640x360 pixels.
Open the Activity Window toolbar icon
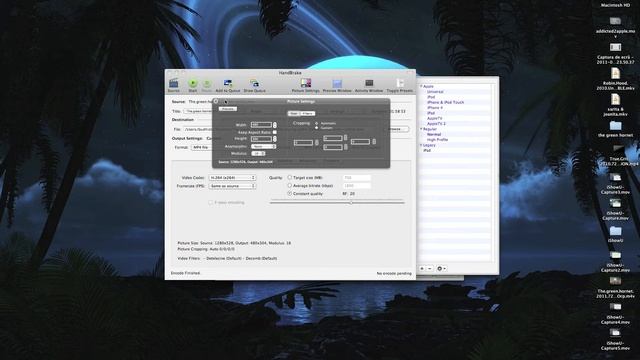coord(369,83)
